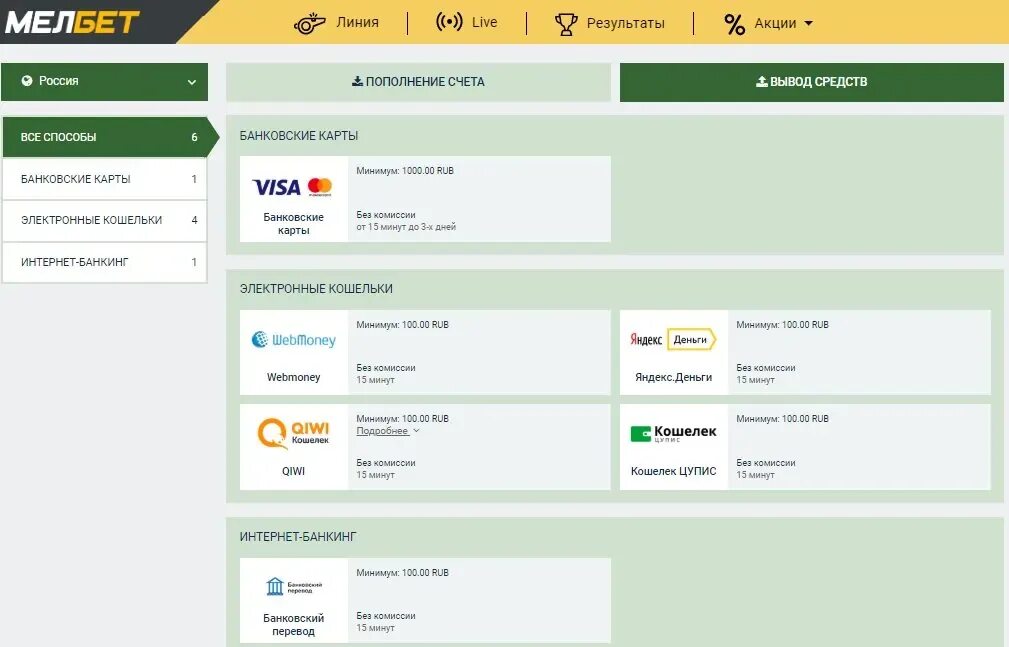Viewport: 1009px width, 647px height.
Task: Select Электронные кошельки category in sidebar
Action: coord(104,220)
